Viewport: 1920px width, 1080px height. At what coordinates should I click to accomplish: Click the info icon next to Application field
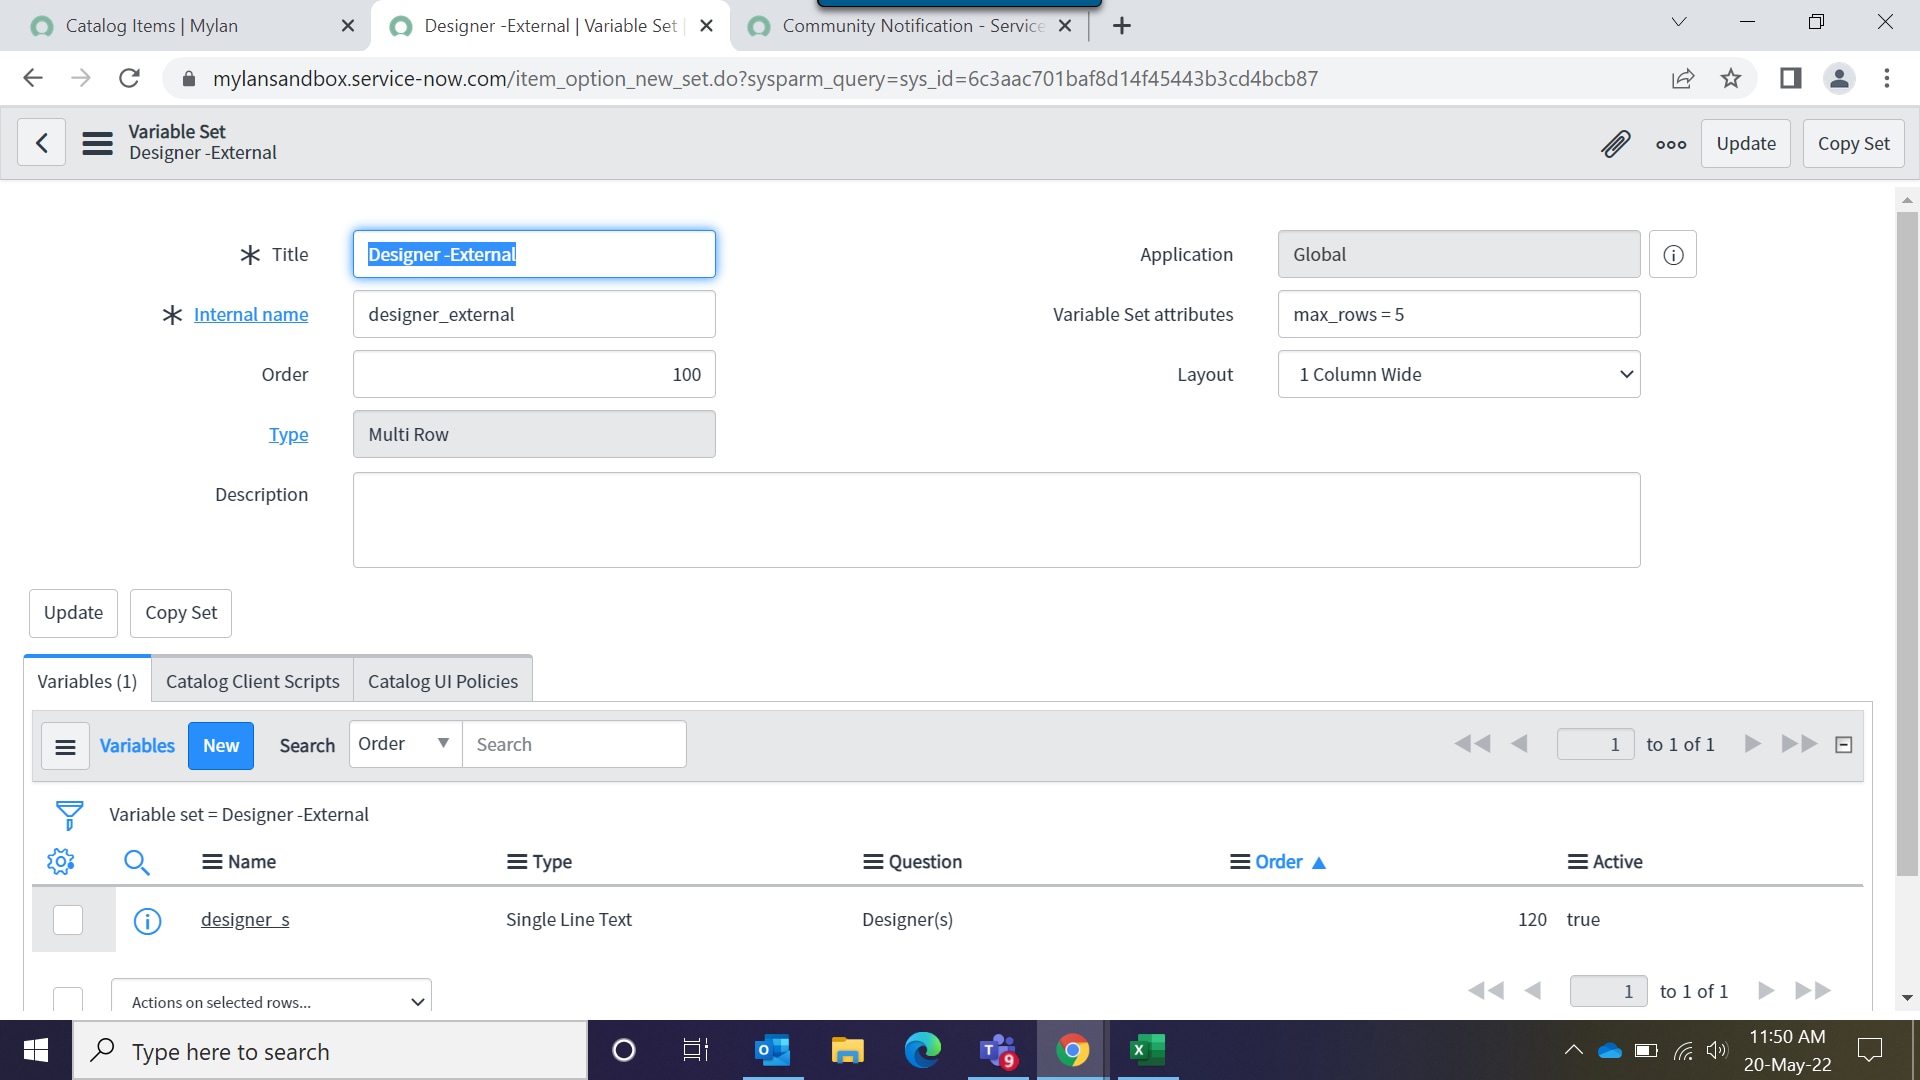point(1672,254)
